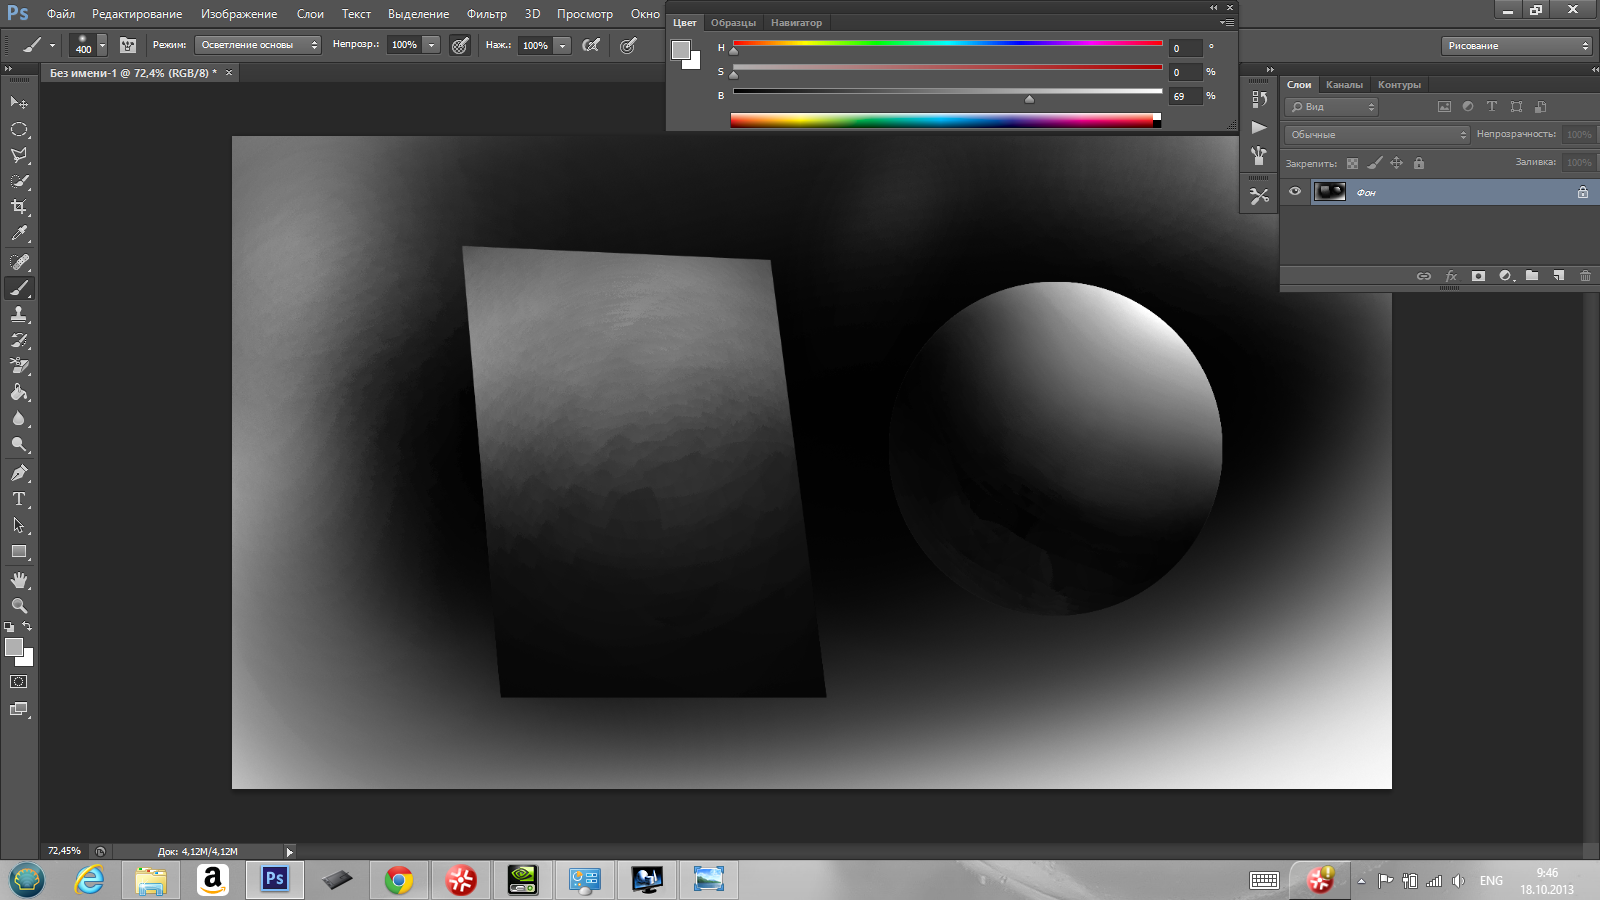Select the History Brush tool

coord(19,340)
